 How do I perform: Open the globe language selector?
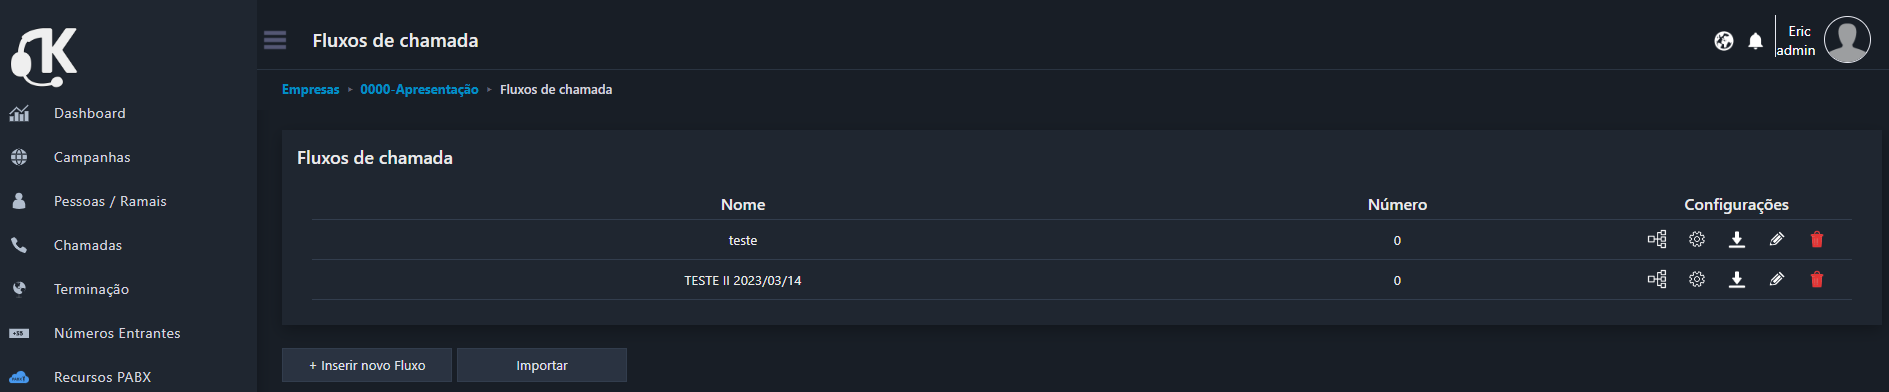(x=1724, y=41)
